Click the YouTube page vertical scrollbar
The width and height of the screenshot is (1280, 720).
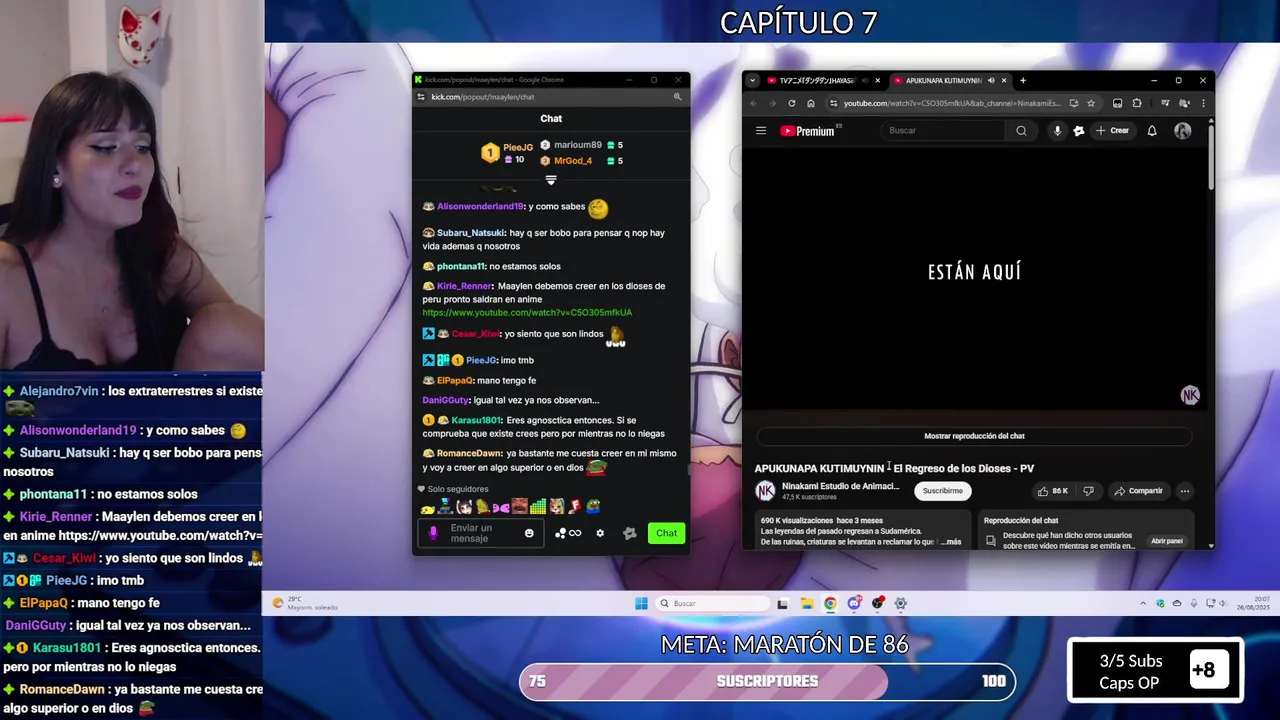pos(1211,155)
